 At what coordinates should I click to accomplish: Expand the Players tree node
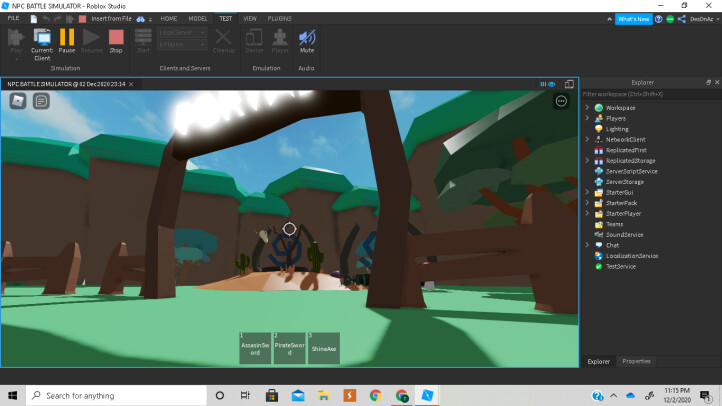tap(587, 118)
